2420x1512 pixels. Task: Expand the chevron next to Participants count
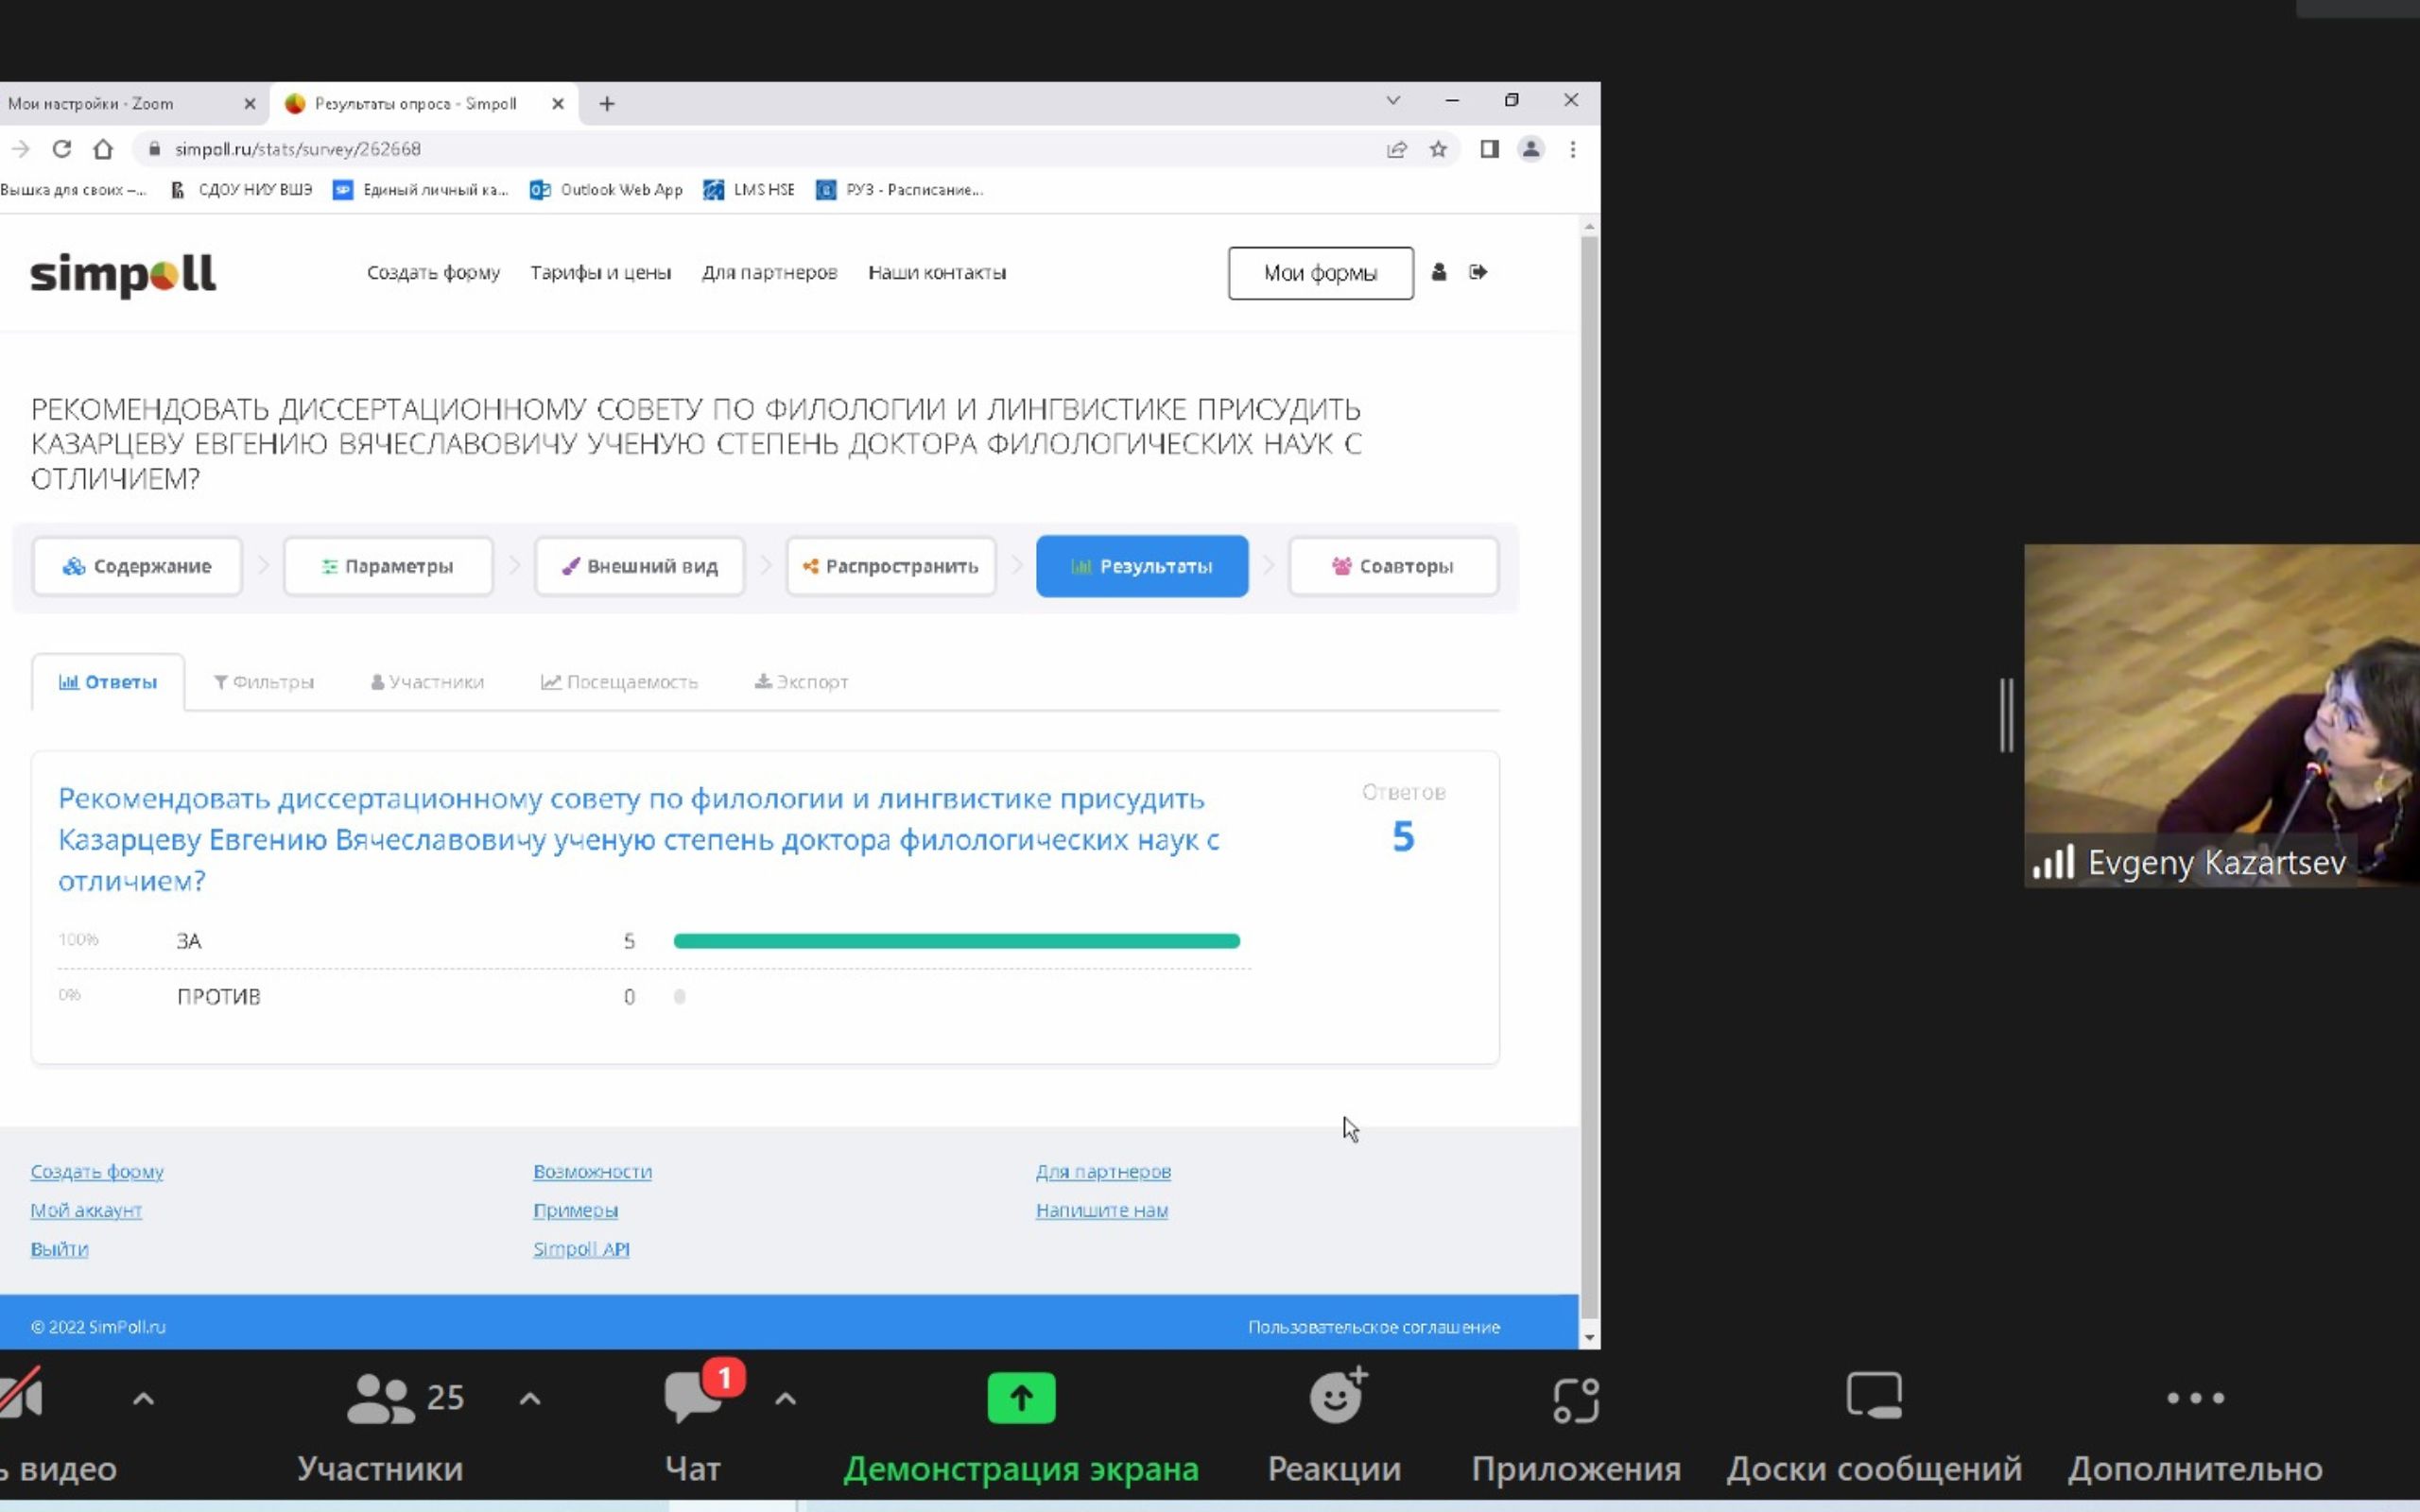tap(530, 1399)
